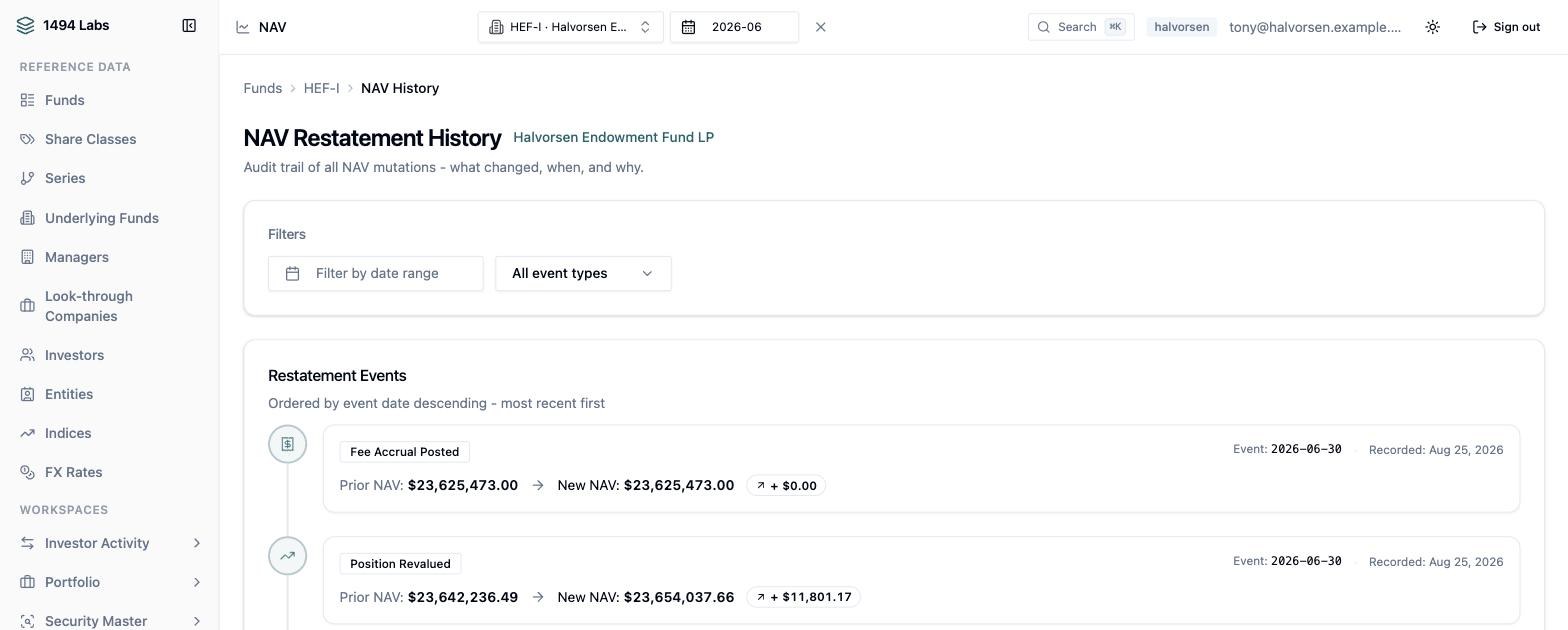The height and width of the screenshot is (630, 1568).
Task: Click the 1494 Labs logo icon
Action: [26, 25]
